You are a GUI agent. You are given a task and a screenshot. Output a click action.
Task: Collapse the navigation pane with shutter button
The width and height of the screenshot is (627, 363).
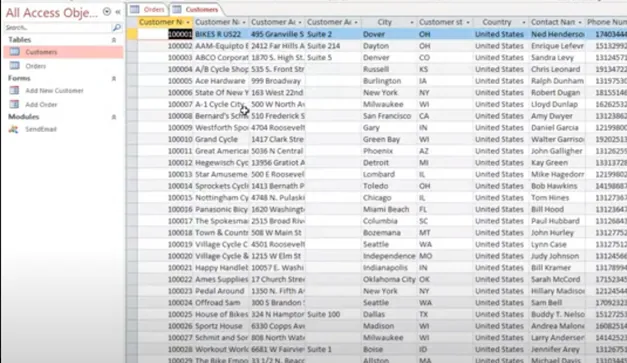(x=118, y=12)
